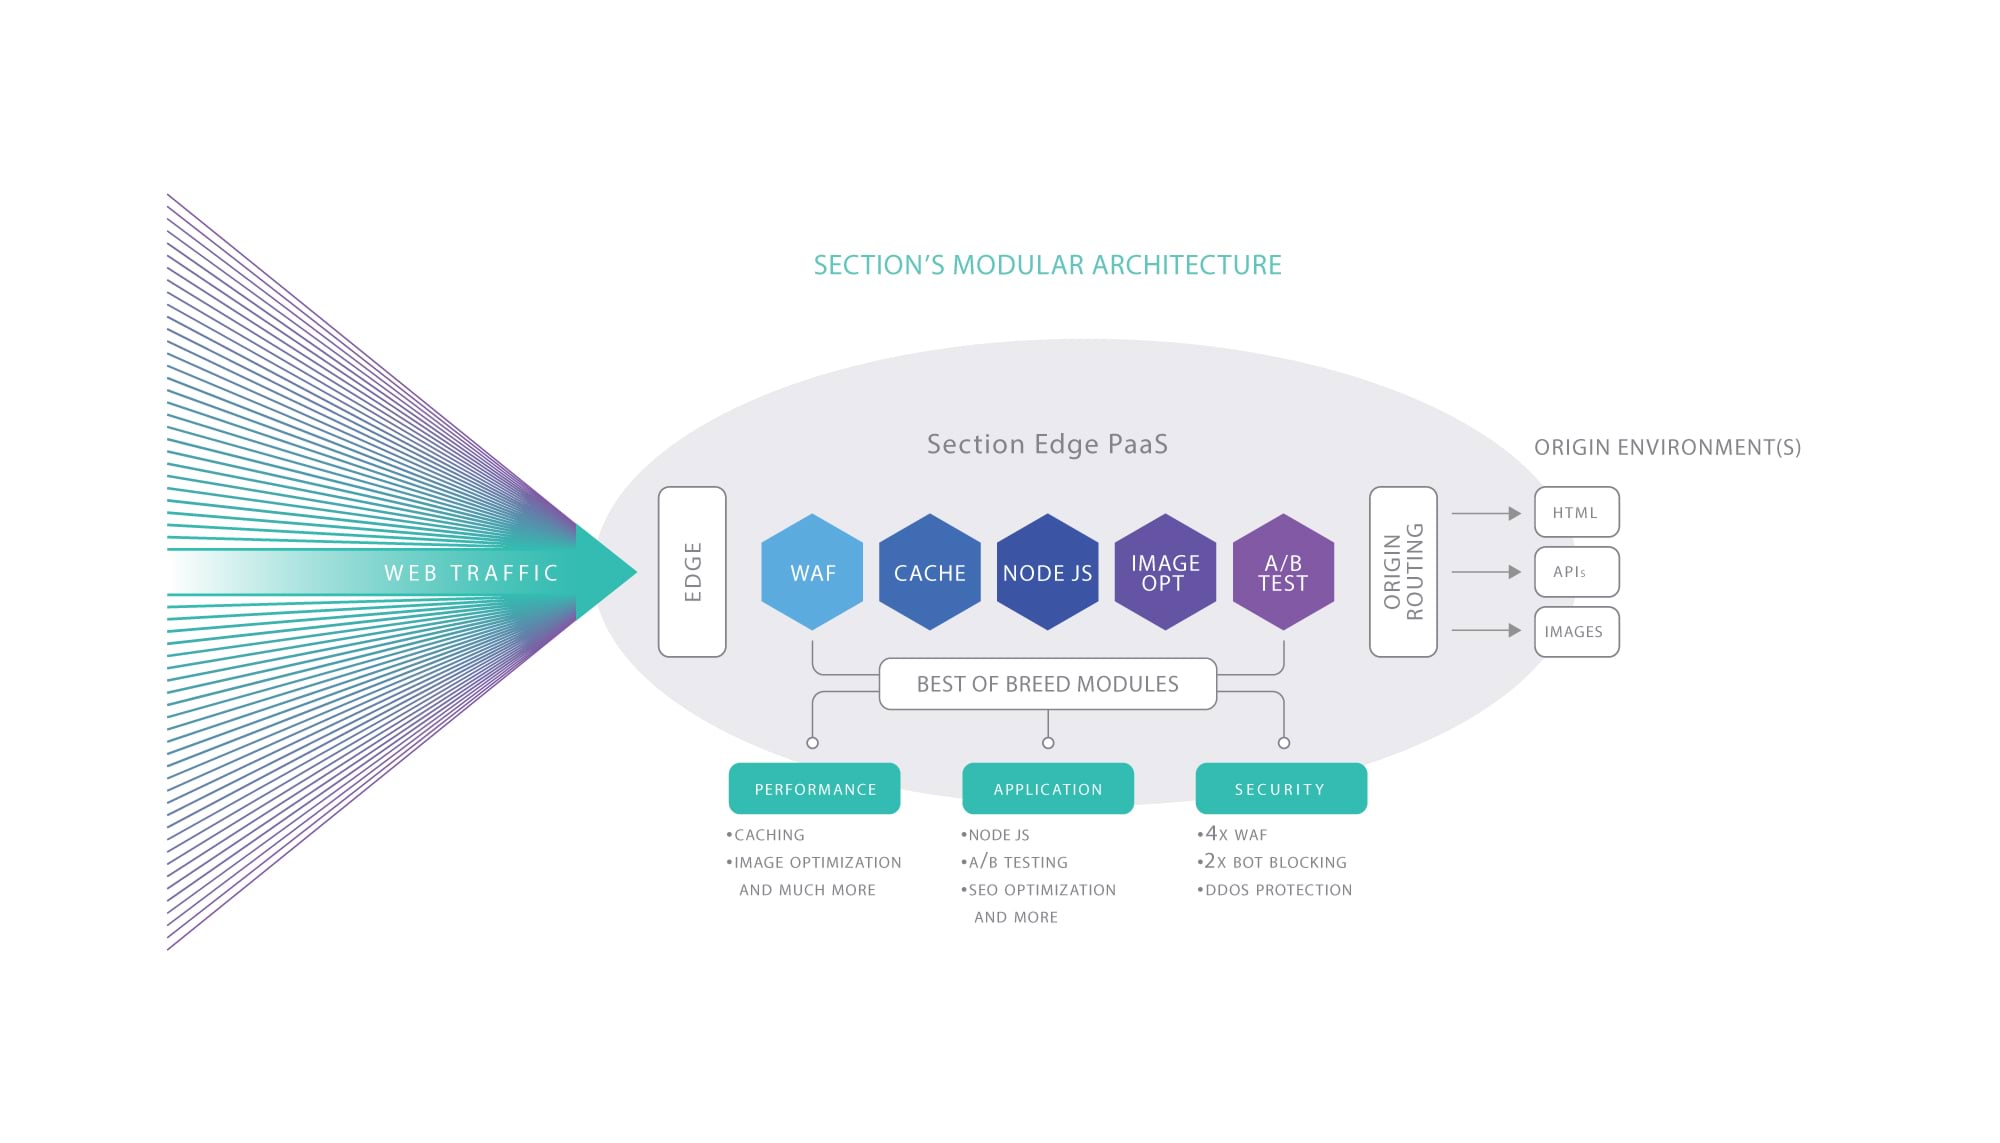2000x1143 pixels.
Task: Expand the IMAGES origin environment option
Action: pyautogui.click(x=1569, y=629)
